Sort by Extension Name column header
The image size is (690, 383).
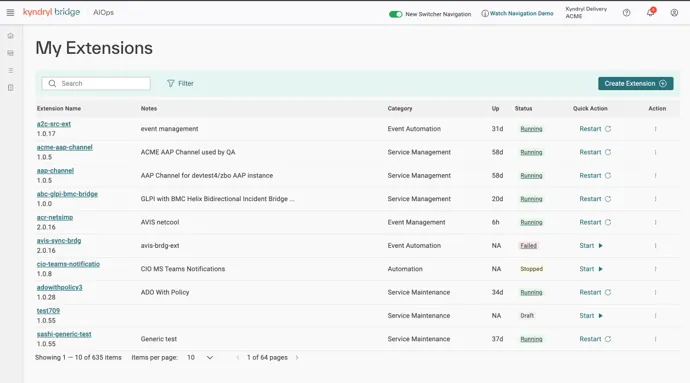(59, 108)
